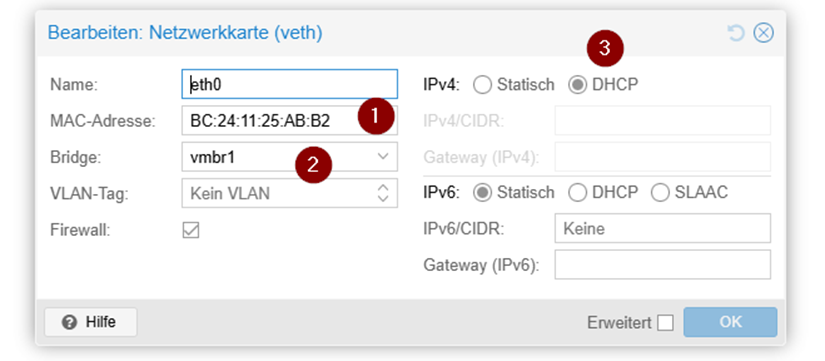Toggle the Firewall checkbox

[190, 230]
